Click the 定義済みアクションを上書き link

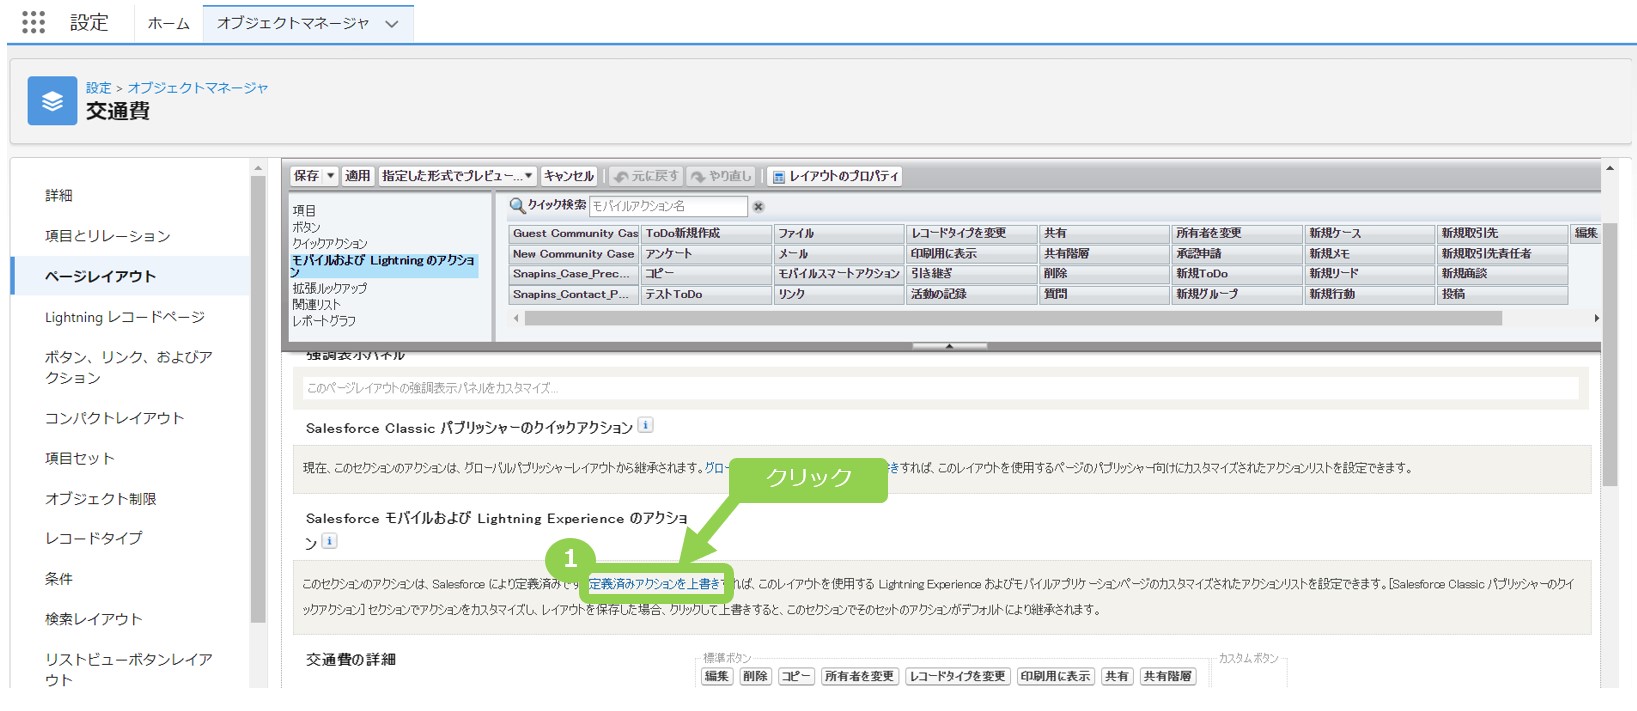(655, 584)
